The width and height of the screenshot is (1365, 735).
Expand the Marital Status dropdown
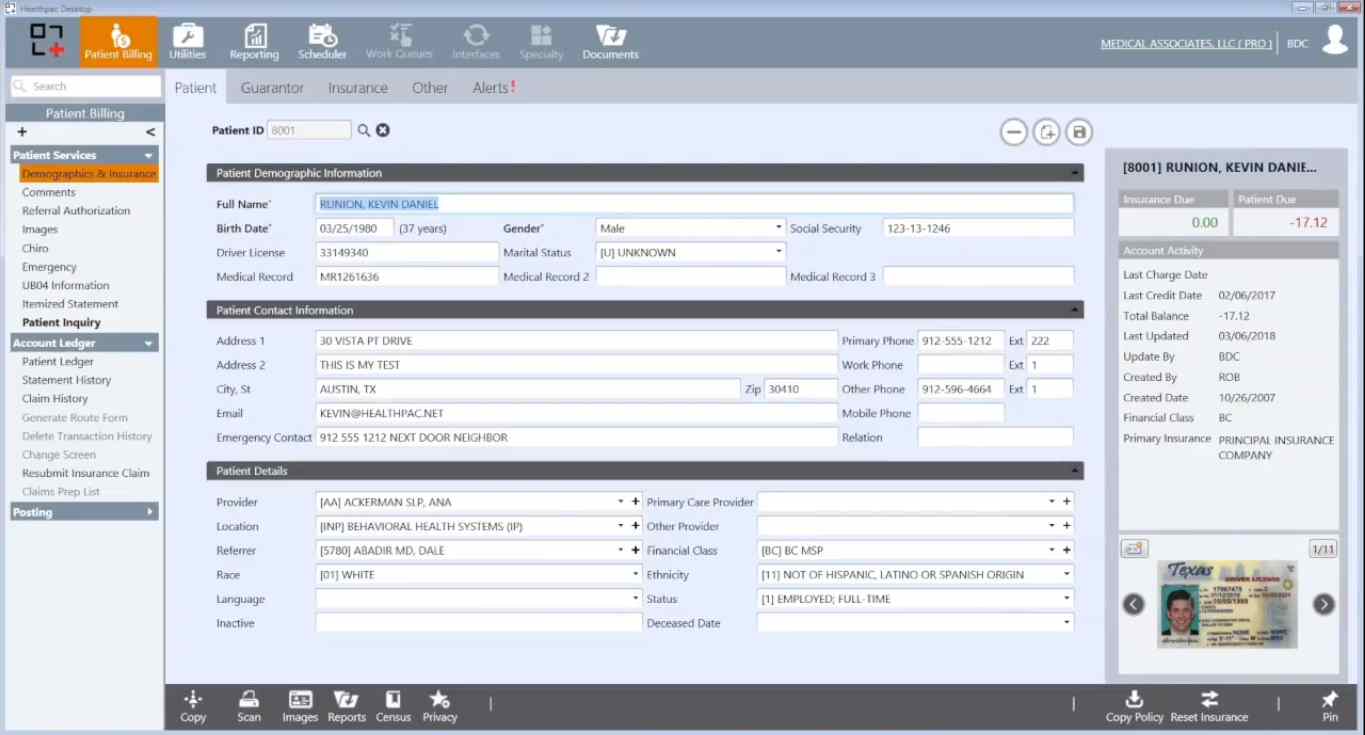tap(778, 252)
